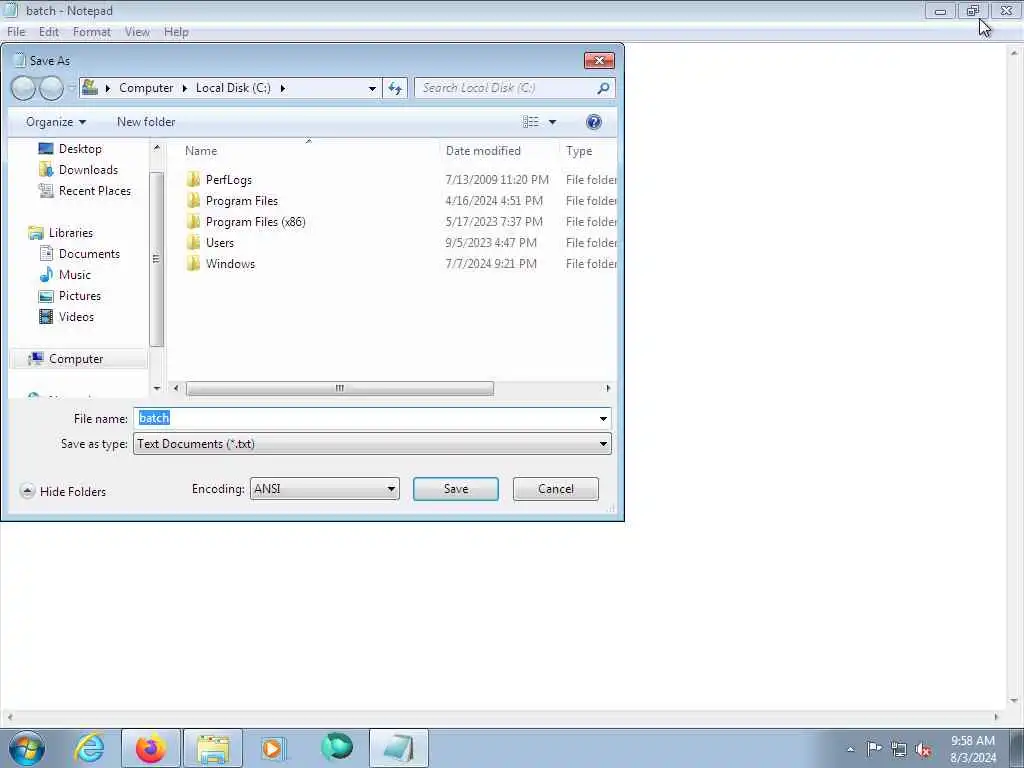Viewport: 1024px width, 768px height.
Task: Select Libraries in the navigation pane
Action: click(71, 232)
